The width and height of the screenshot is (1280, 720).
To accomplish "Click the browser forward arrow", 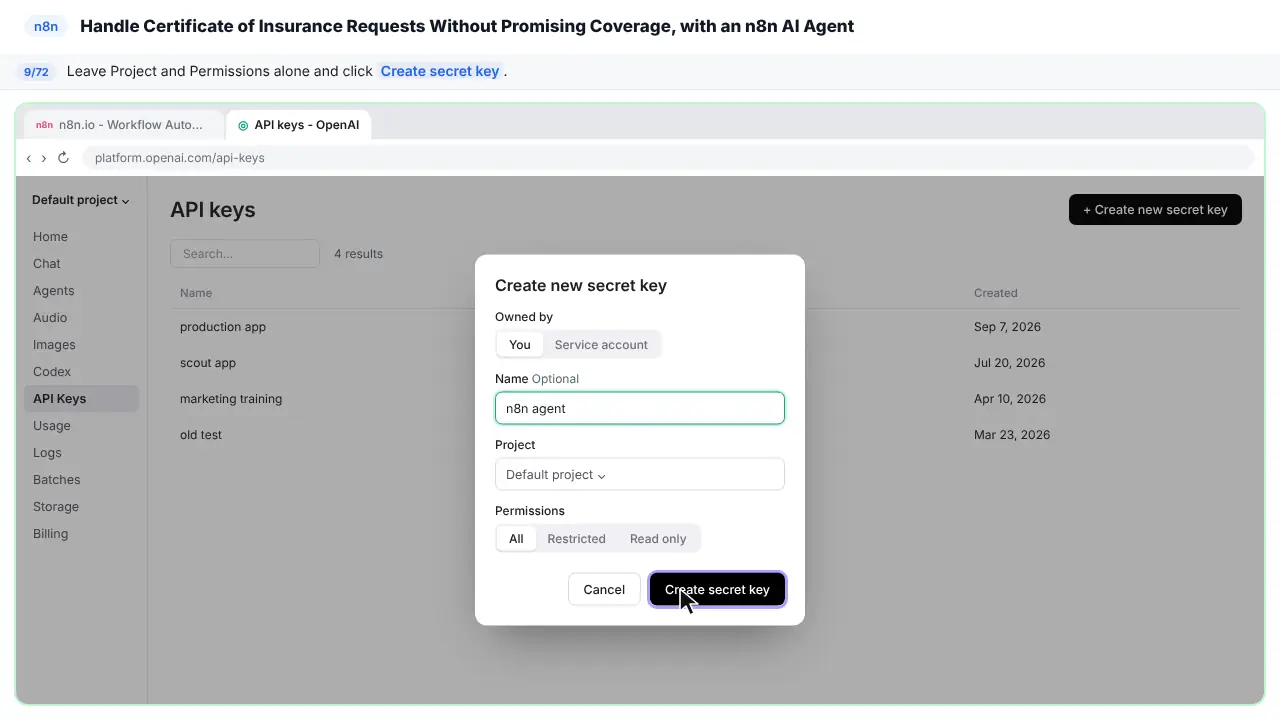I will coord(44,158).
